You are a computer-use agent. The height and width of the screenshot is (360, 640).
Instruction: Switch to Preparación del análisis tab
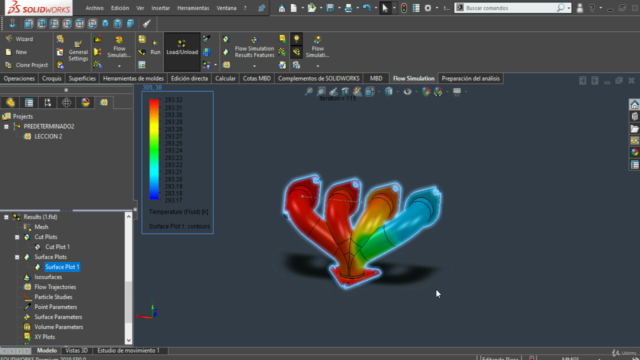pos(470,78)
